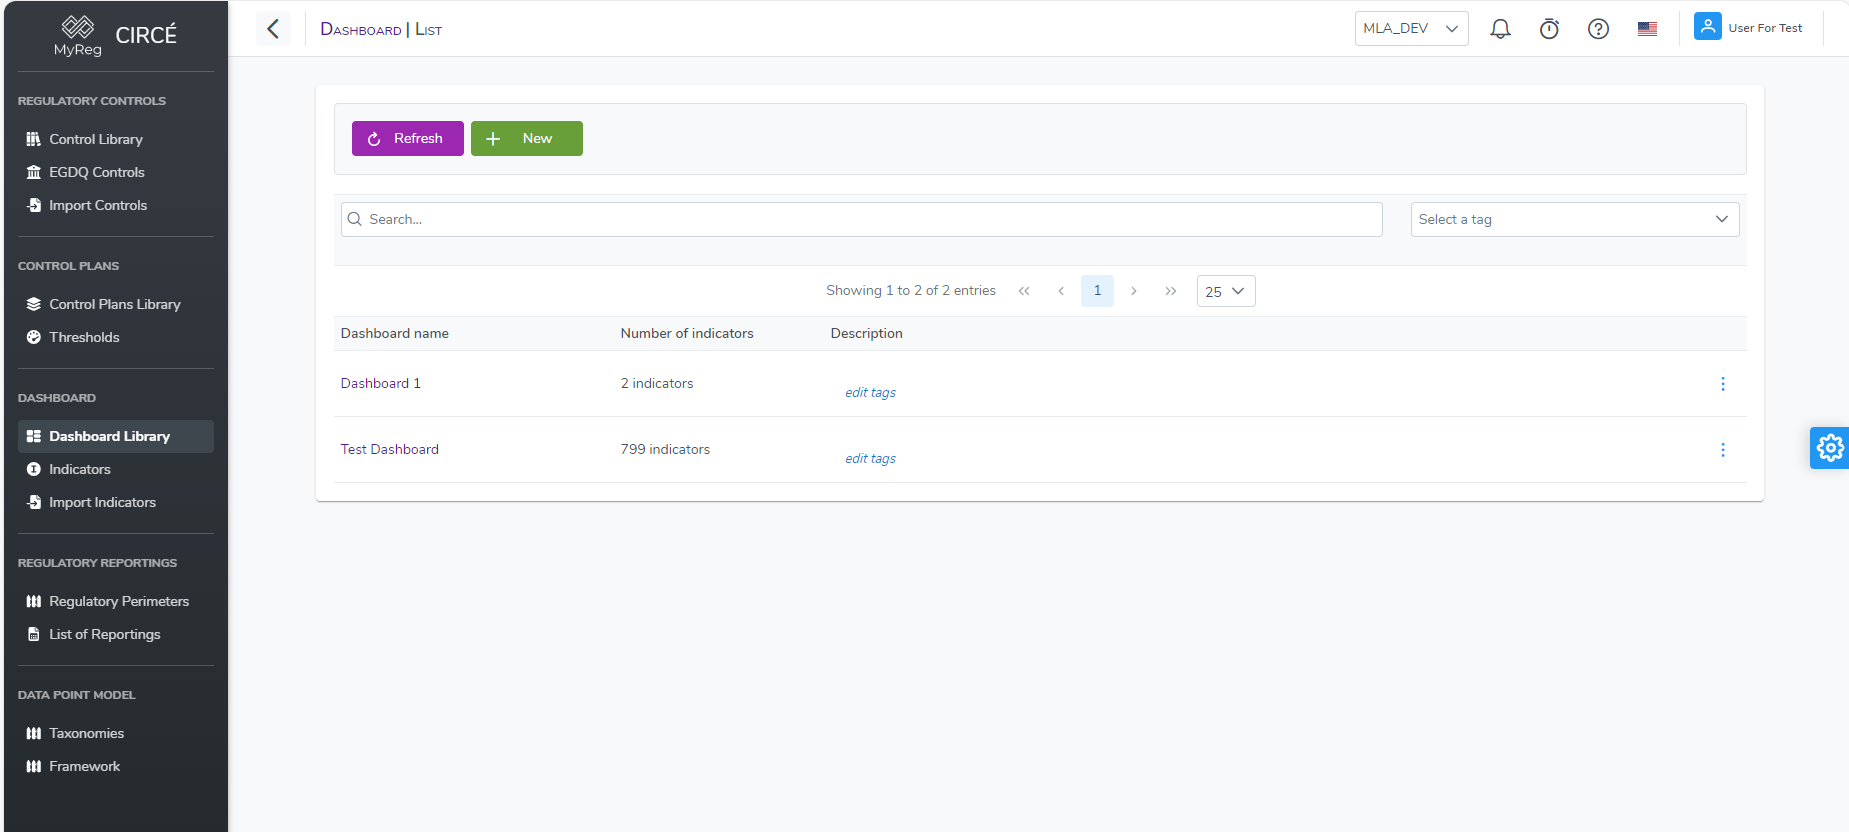
Task: Click the Thresholds palette icon
Action: point(34,337)
